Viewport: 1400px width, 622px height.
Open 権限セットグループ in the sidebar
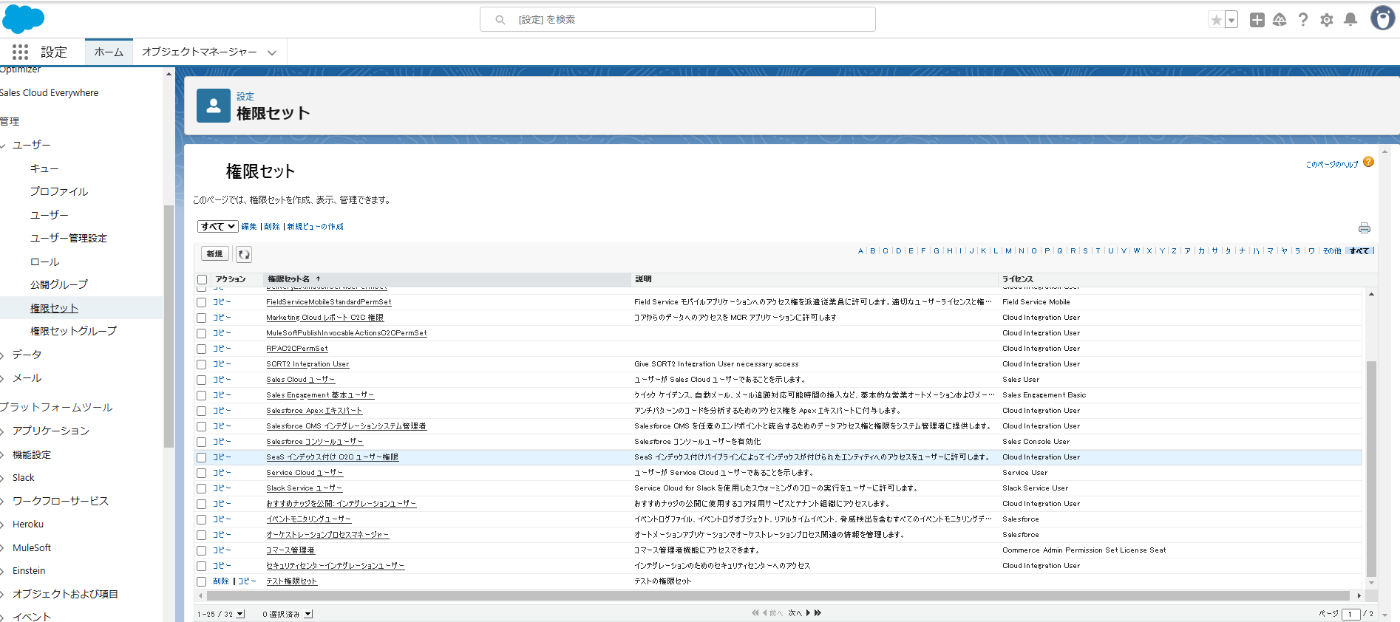tap(73, 331)
